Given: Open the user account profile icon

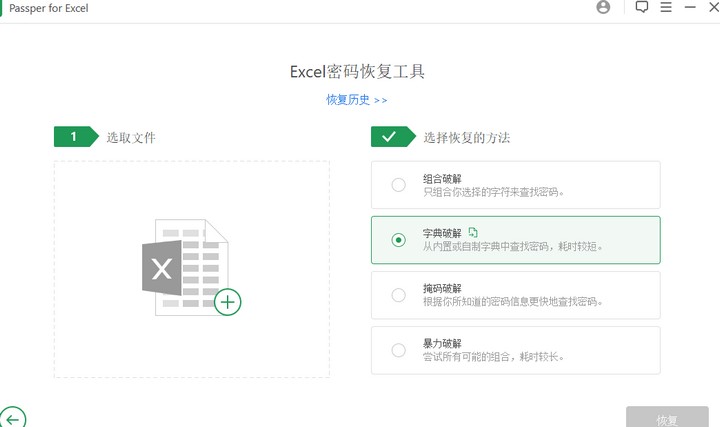Looking at the screenshot, I should [x=603, y=7].
